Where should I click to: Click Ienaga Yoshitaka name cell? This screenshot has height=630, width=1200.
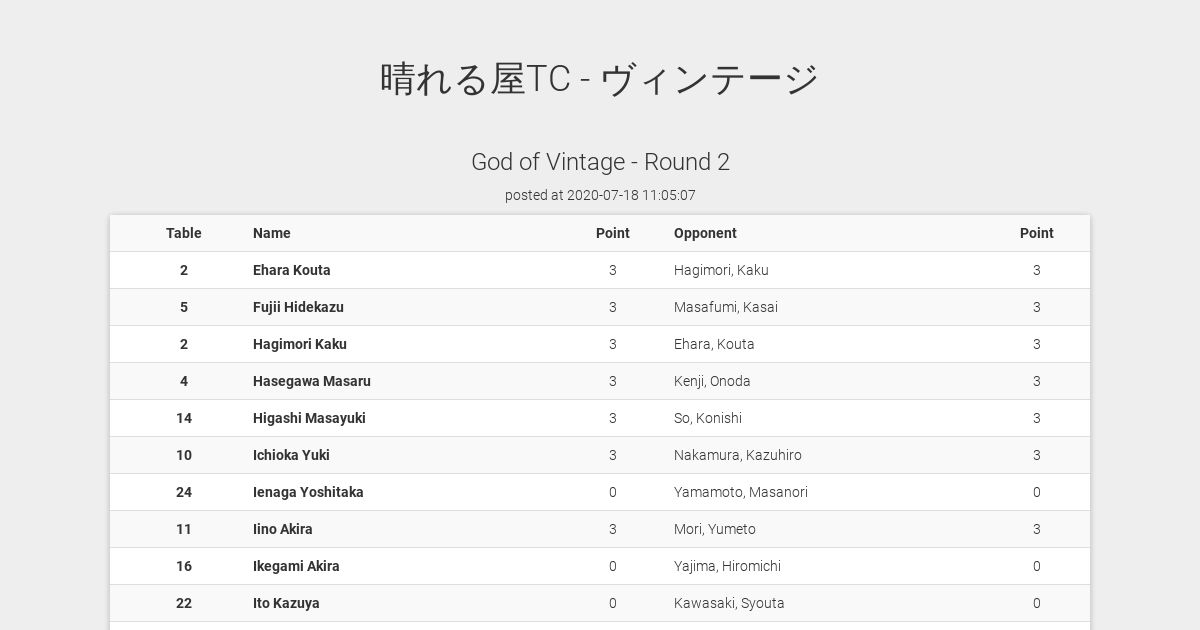point(308,492)
